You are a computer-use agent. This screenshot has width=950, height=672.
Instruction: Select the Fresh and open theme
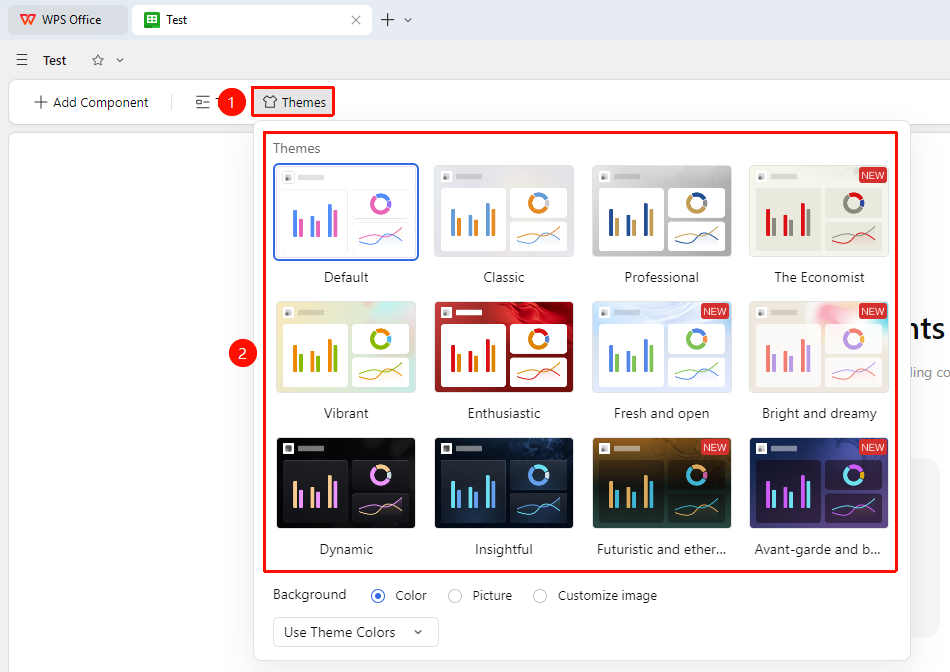[662, 347]
